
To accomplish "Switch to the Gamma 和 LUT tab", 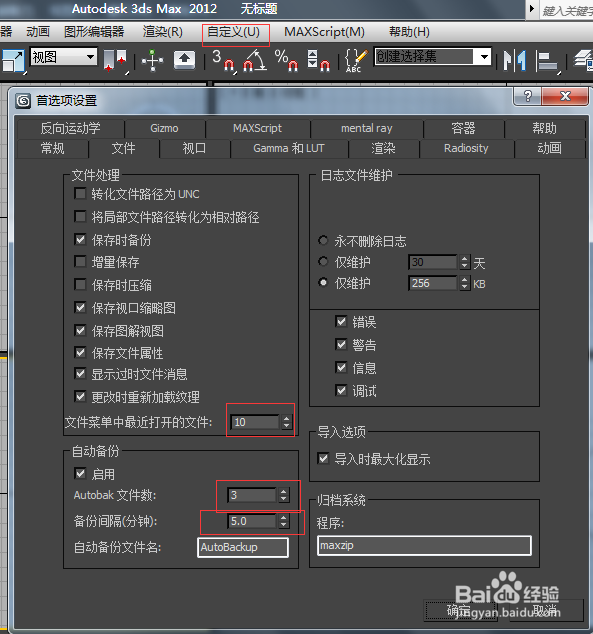I will pos(289,148).
